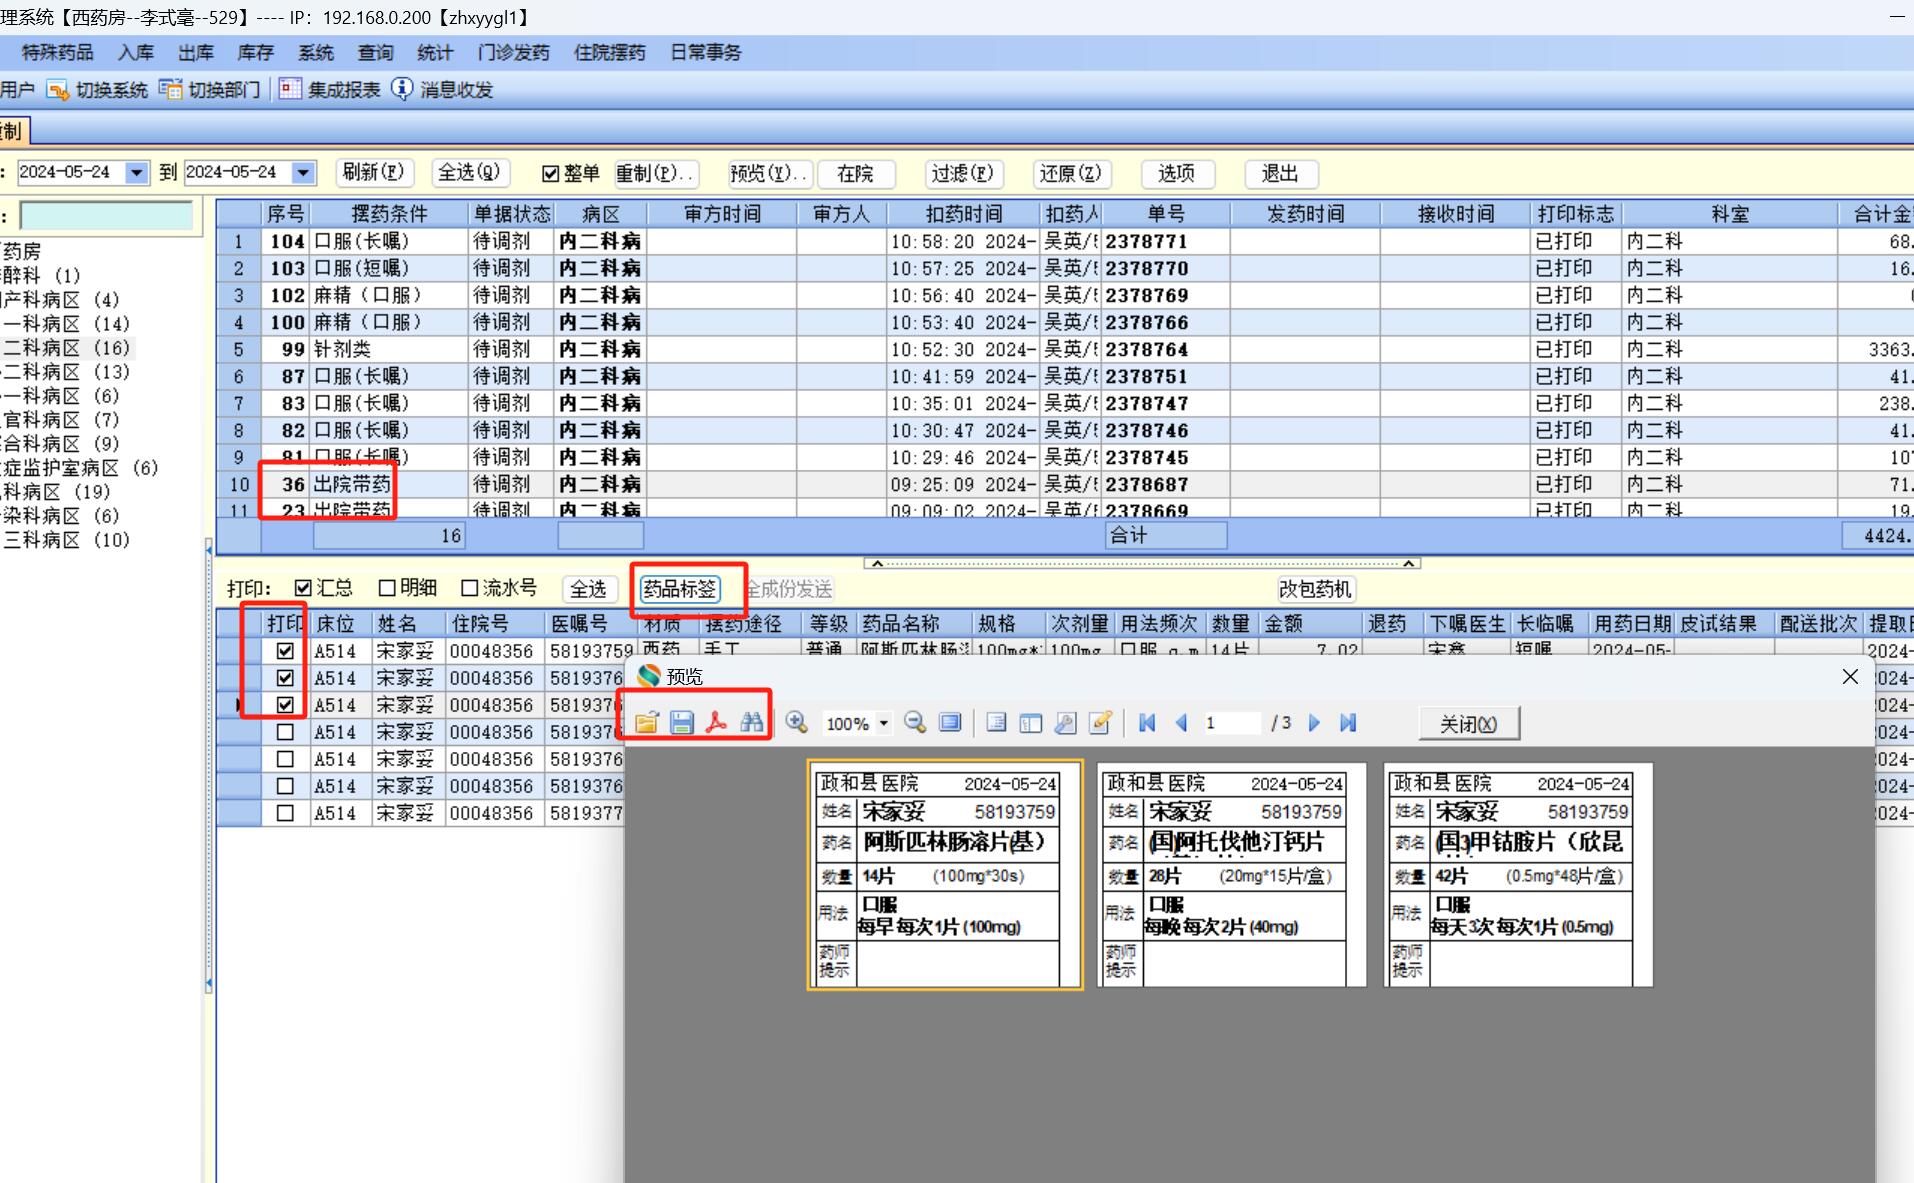Select label thumbnail 阿托伐他汀钙片

tap(1232, 875)
